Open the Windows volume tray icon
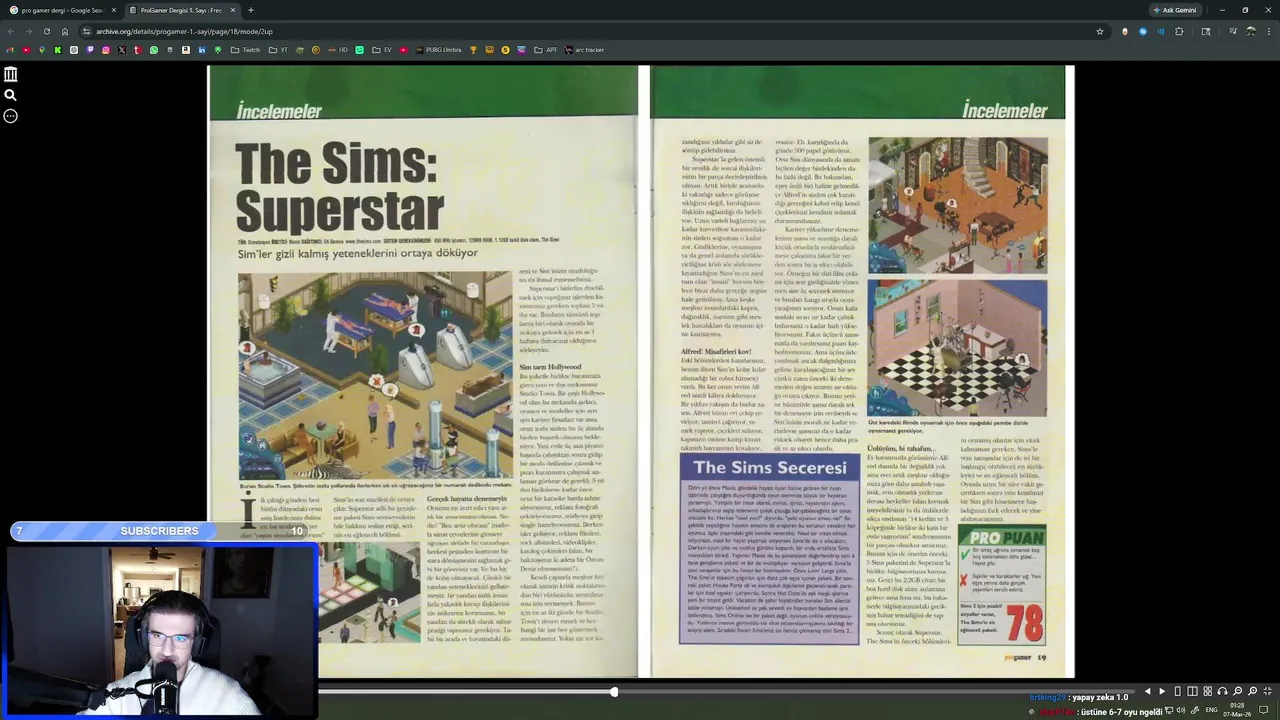The image size is (1280, 720). pos(1181,710)
